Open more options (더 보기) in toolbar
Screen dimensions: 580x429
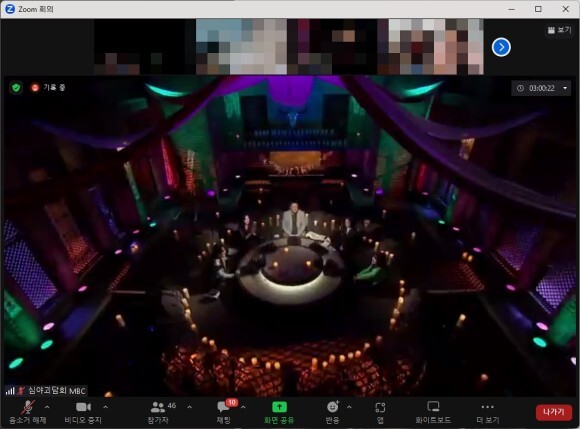click(488, 412)
